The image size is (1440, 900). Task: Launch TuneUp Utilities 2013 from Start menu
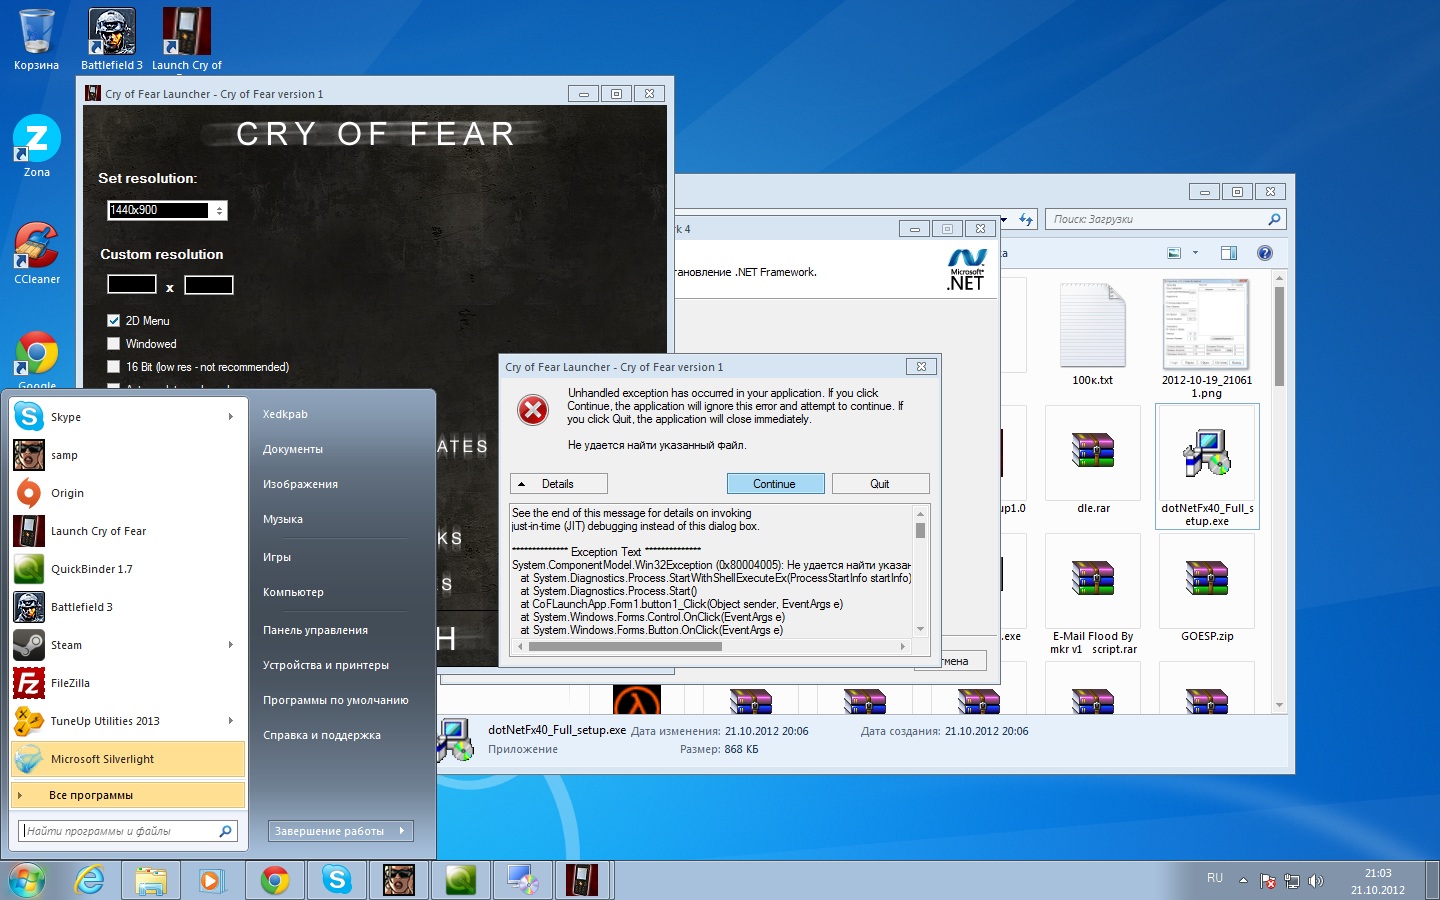click(126, 721)
